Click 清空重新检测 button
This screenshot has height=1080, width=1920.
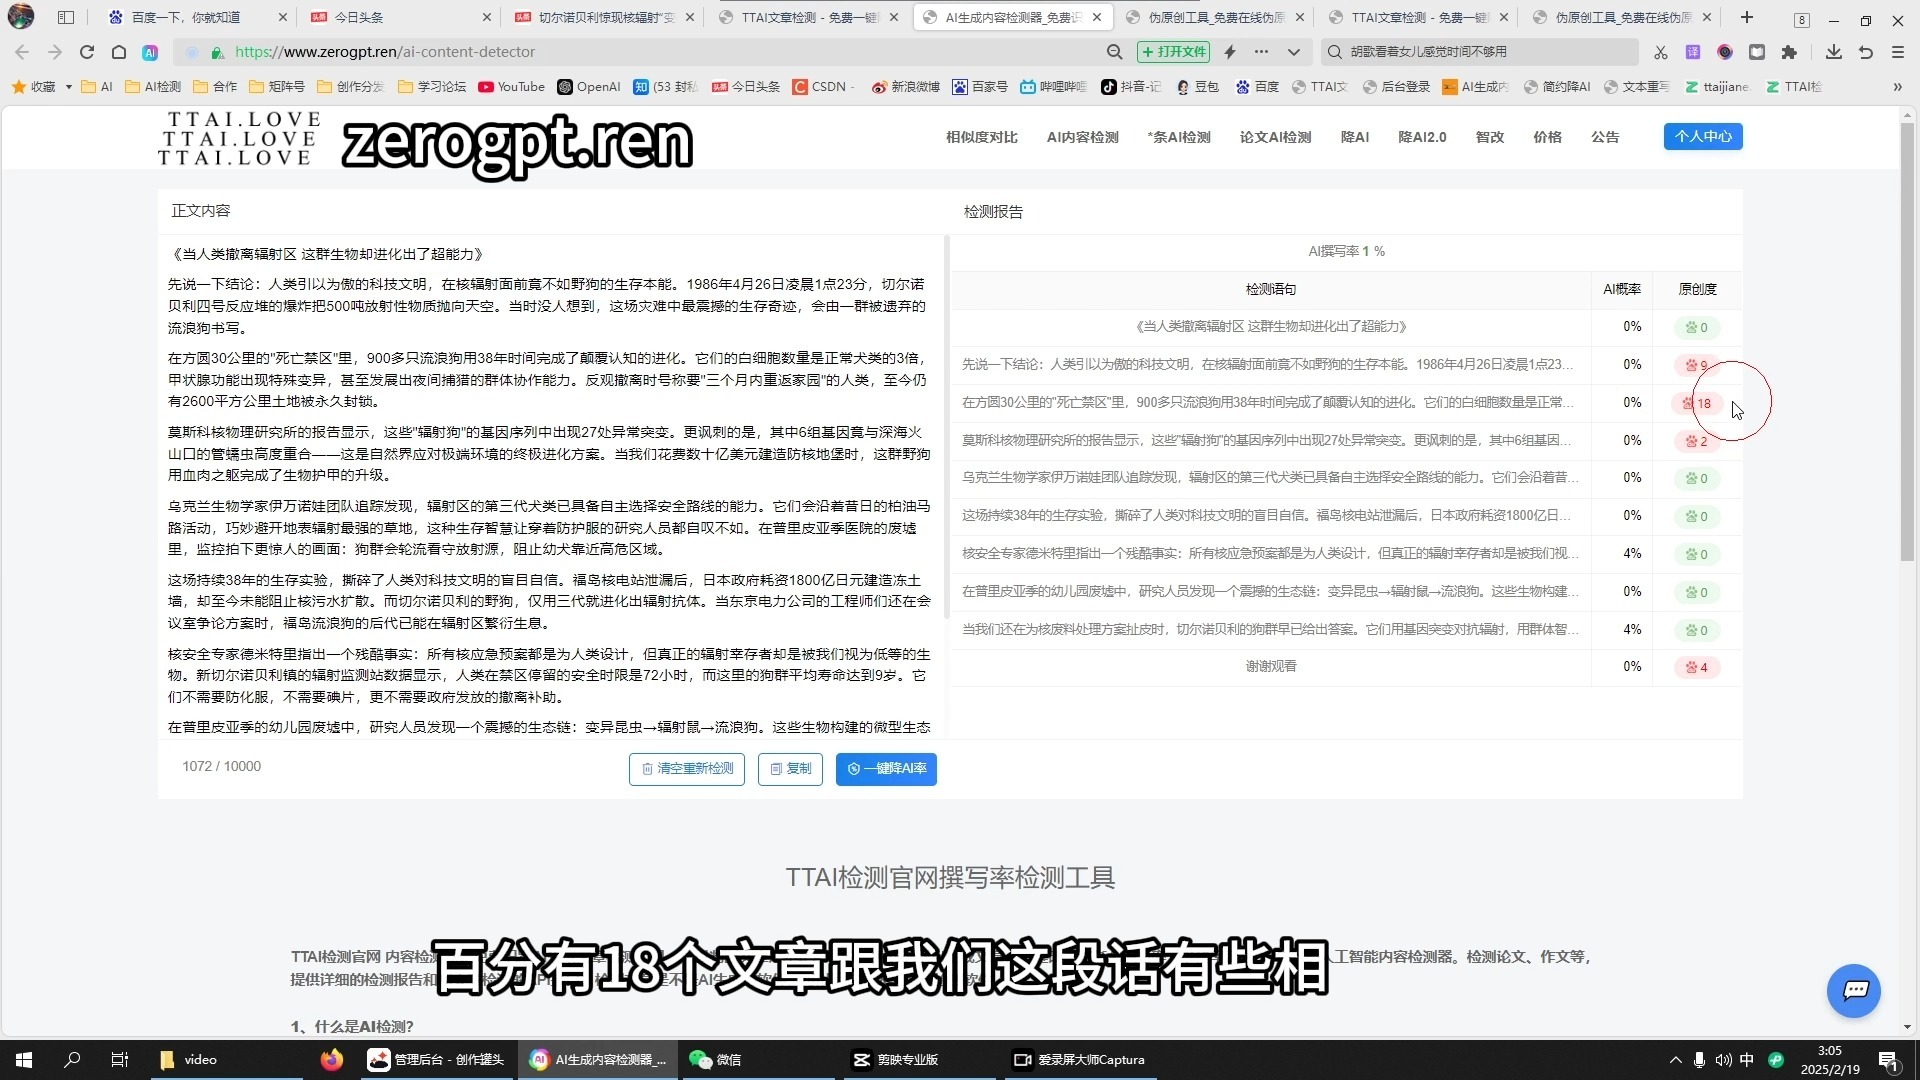687,769
